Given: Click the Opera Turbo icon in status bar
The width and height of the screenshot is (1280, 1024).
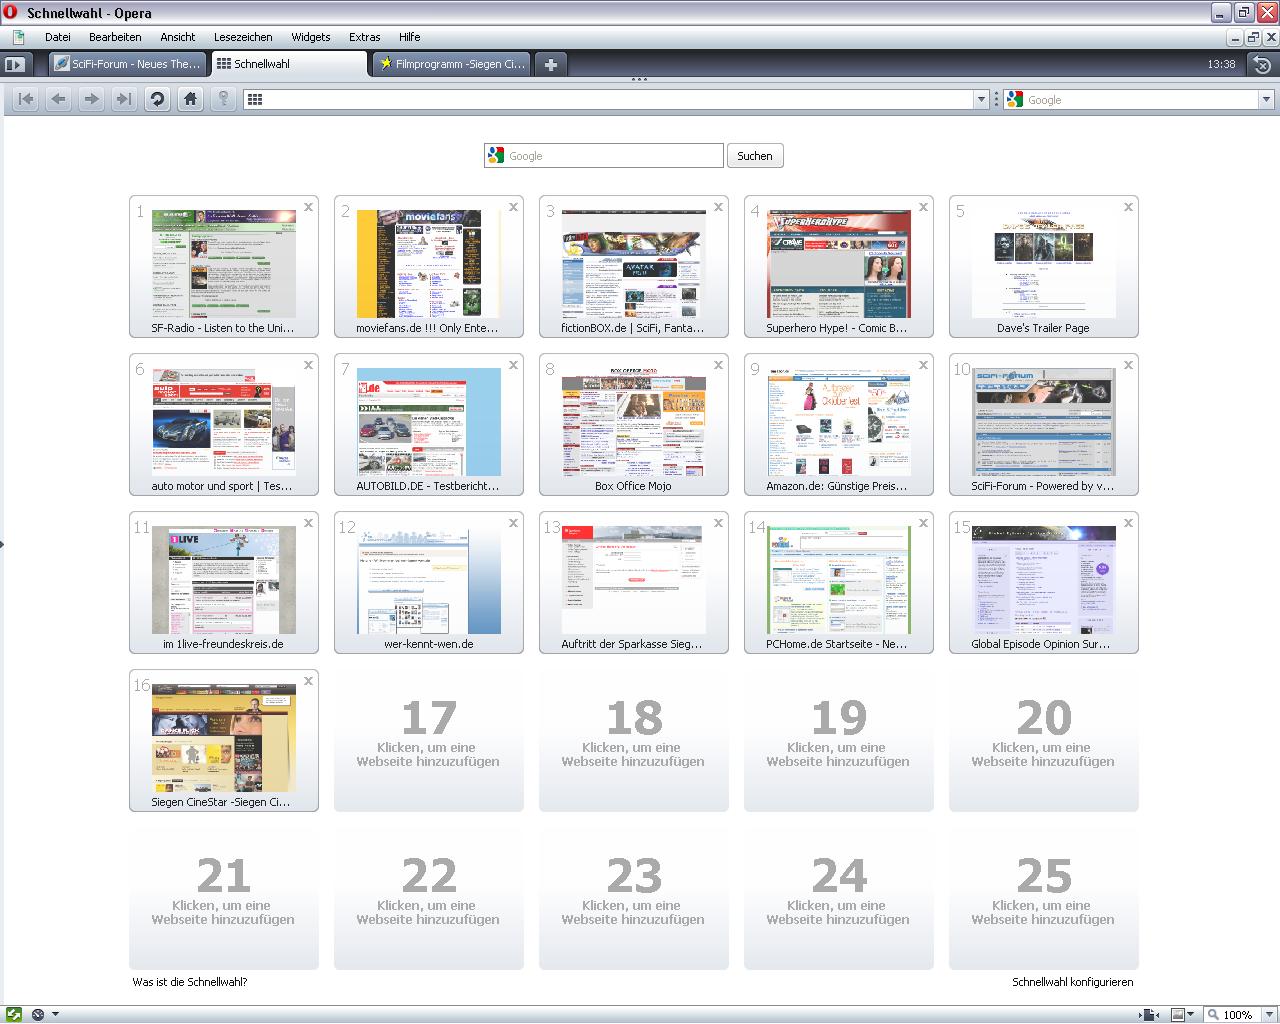Looking at the screenshot, I should pos(39,1014).
